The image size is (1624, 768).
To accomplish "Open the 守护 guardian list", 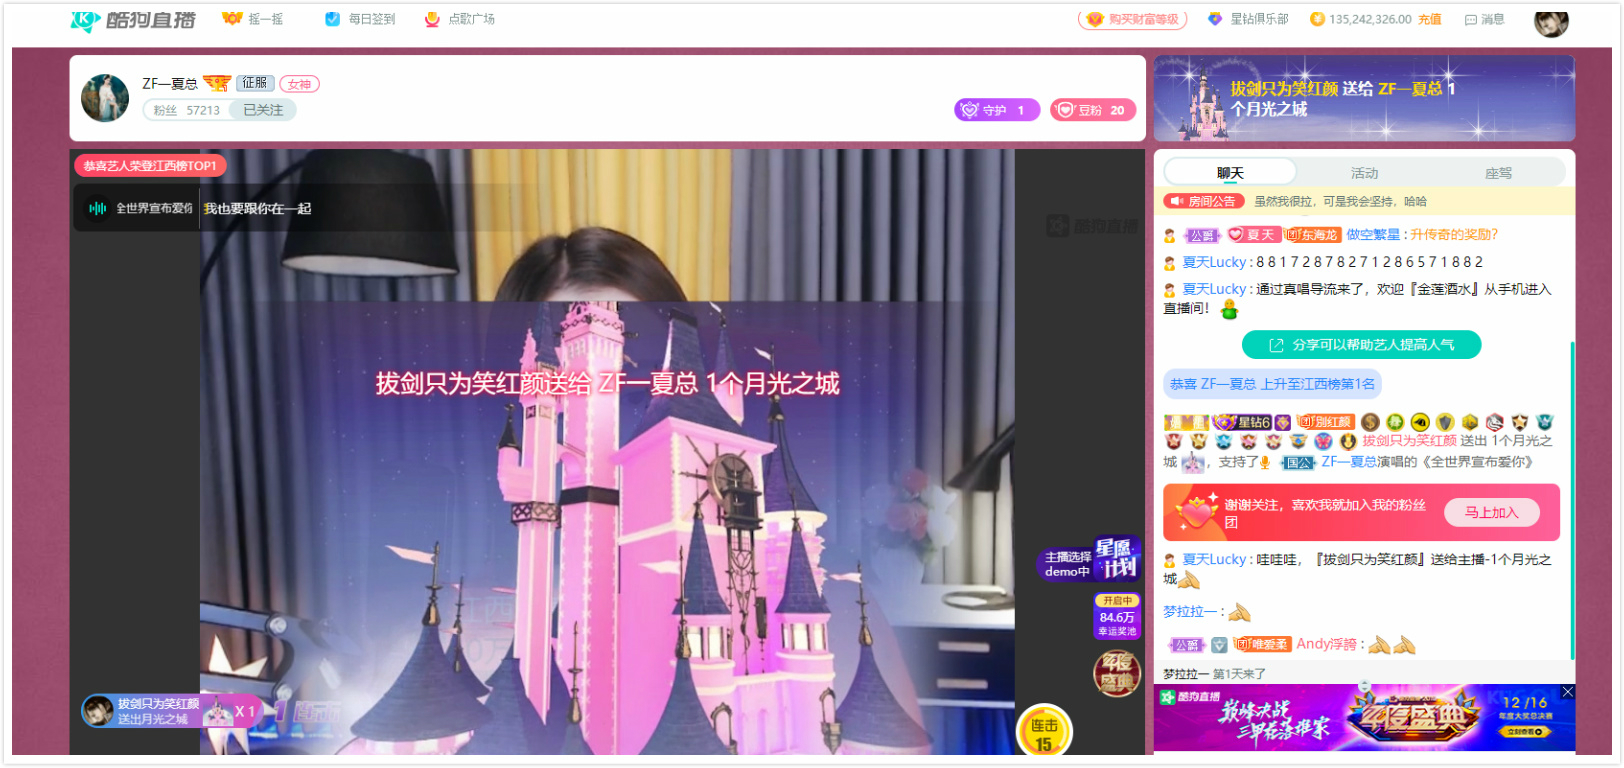I will pyautogui.click(x=997, y=110).
